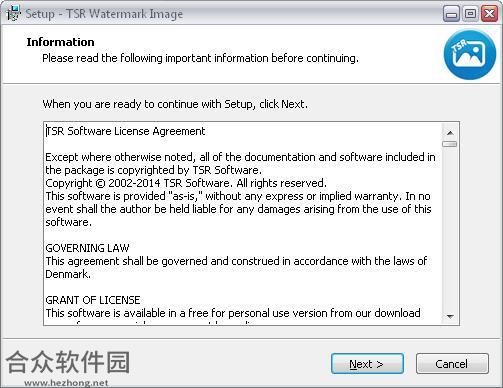
Task: Click the 'Setup - TSR Watermark Image' title text
Action: [x=104, y=14]
